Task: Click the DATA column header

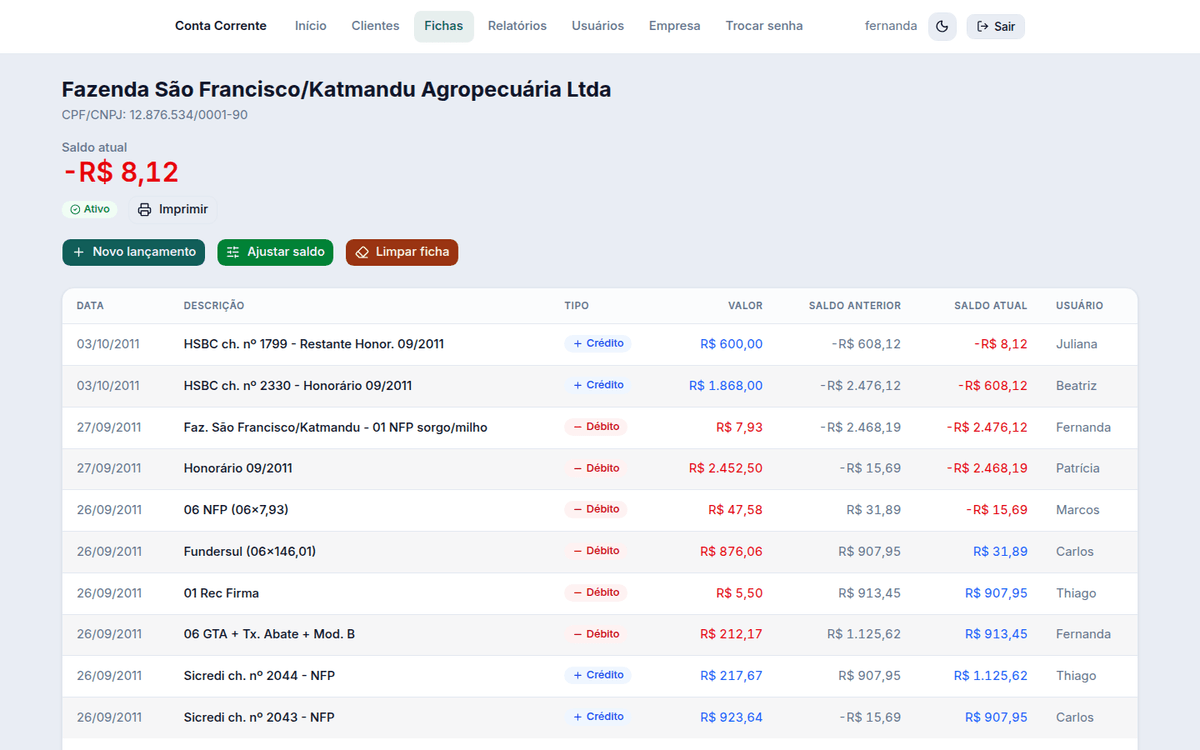Action: 90,306
